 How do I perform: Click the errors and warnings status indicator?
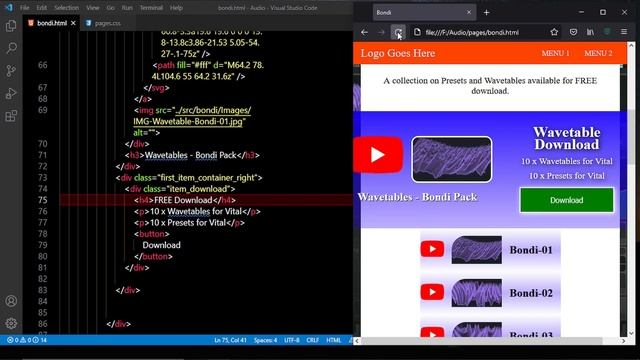[x=27, y=340]
